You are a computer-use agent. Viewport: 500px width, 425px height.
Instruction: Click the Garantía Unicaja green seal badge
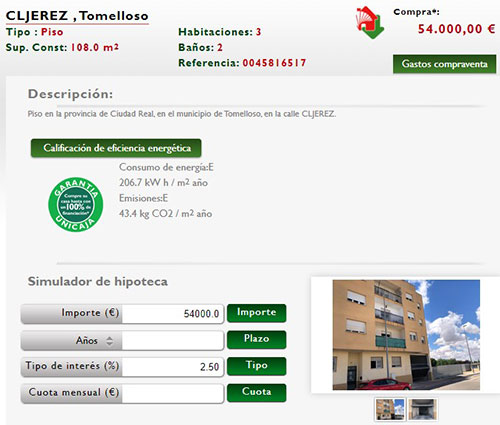tap(76, 204)
